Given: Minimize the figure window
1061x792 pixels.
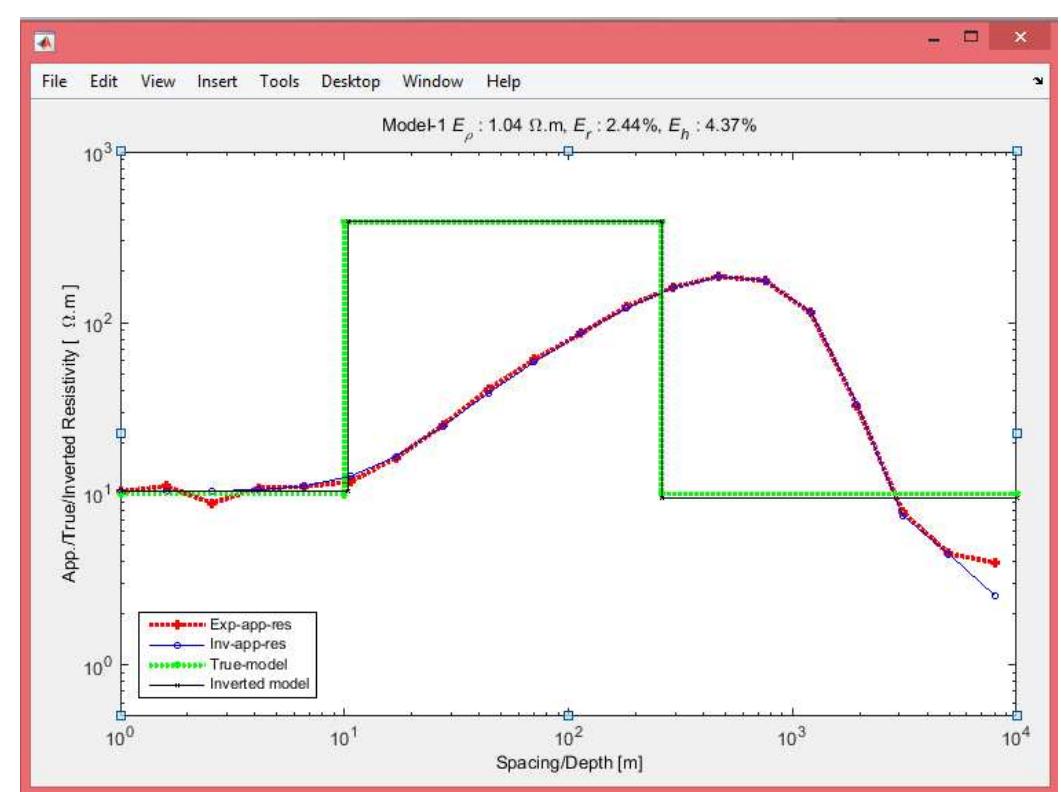Looking at the screenshot, I should tap(934, 40).
